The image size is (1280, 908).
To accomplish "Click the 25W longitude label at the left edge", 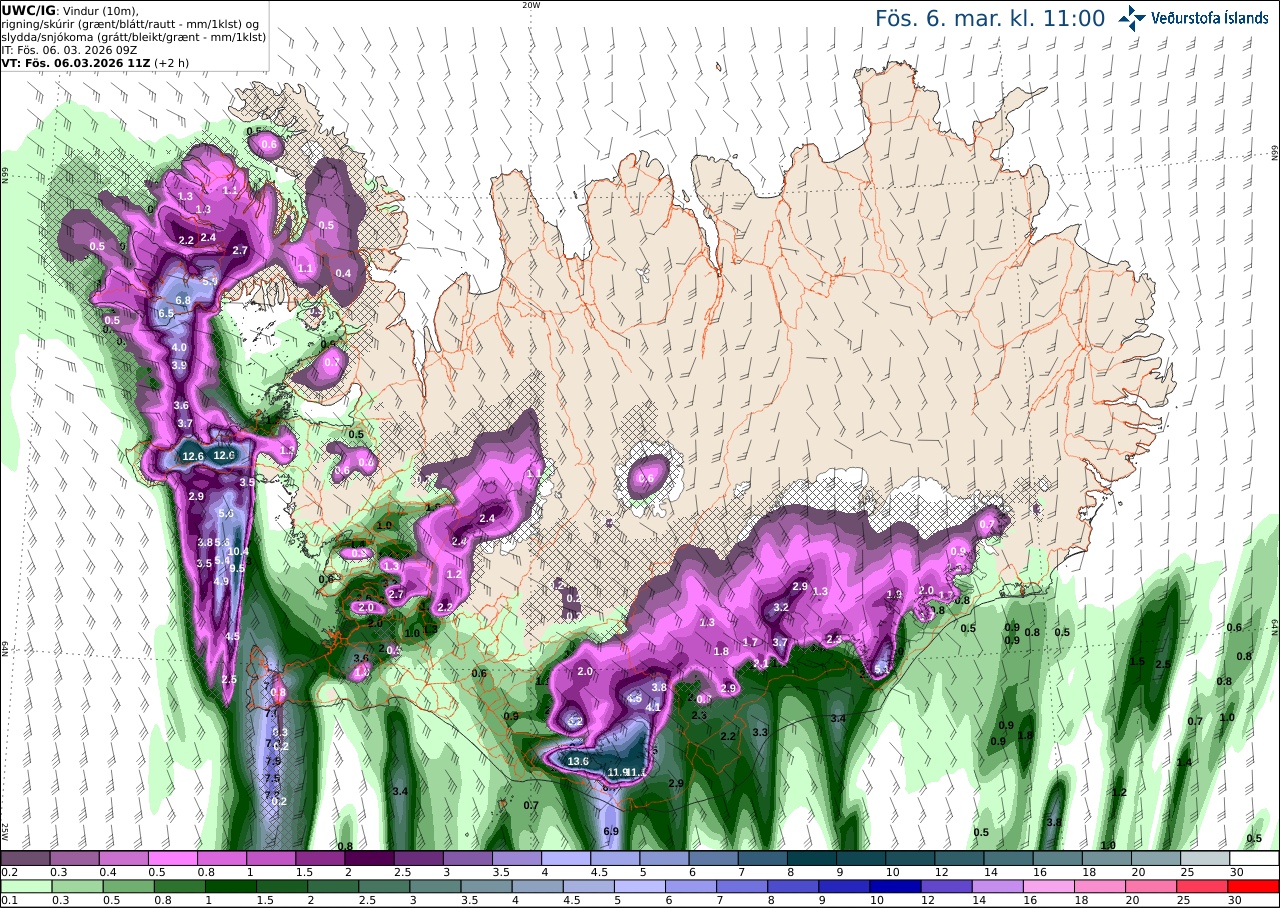I will [x=5, y=831].
